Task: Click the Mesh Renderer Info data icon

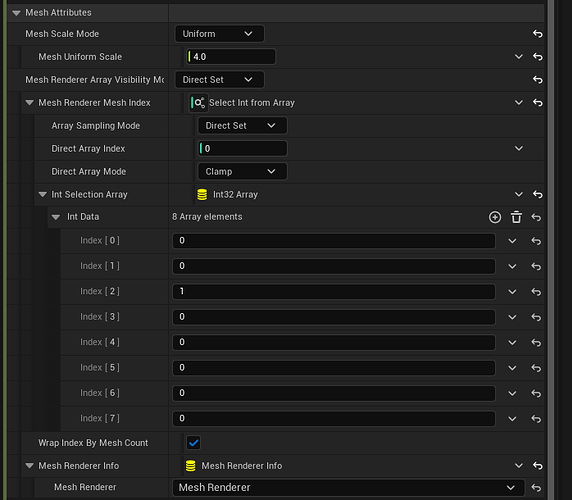Action: coord(191,466)
